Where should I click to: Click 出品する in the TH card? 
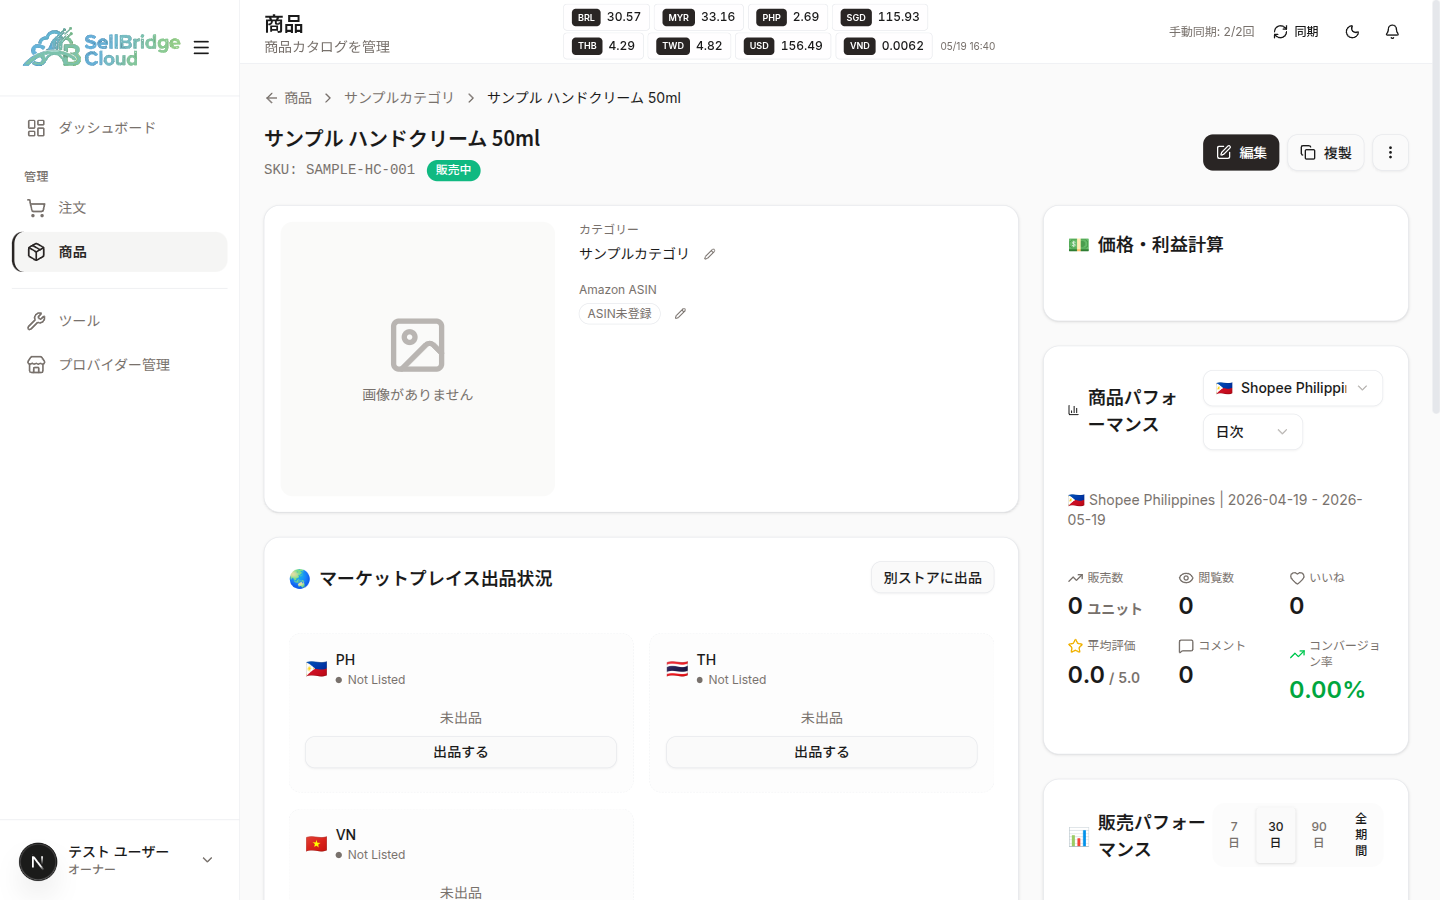click(x=822, y=752)
